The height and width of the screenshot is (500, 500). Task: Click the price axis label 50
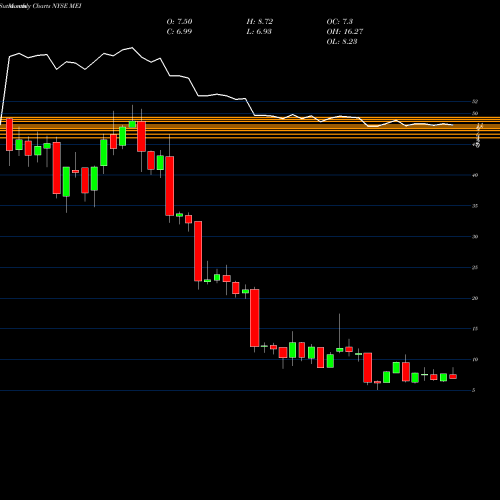[x=475, y=114]
